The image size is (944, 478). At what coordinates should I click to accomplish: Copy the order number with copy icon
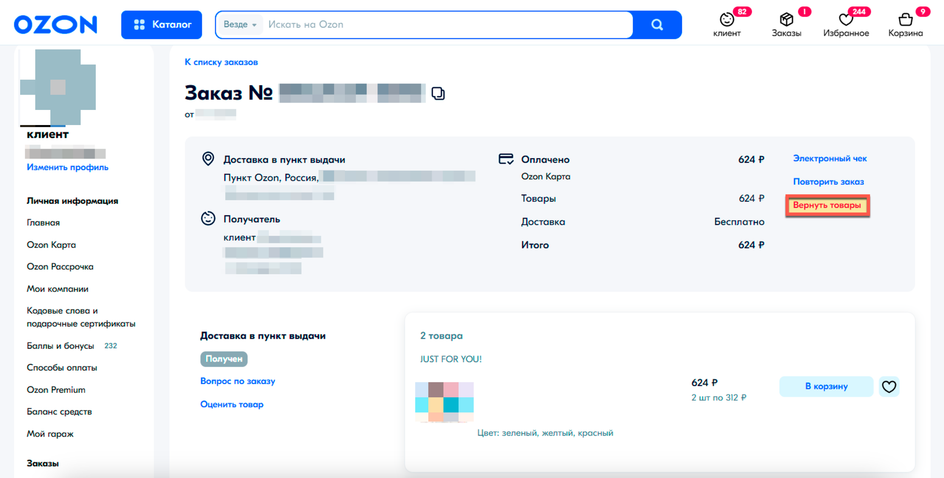439,94
